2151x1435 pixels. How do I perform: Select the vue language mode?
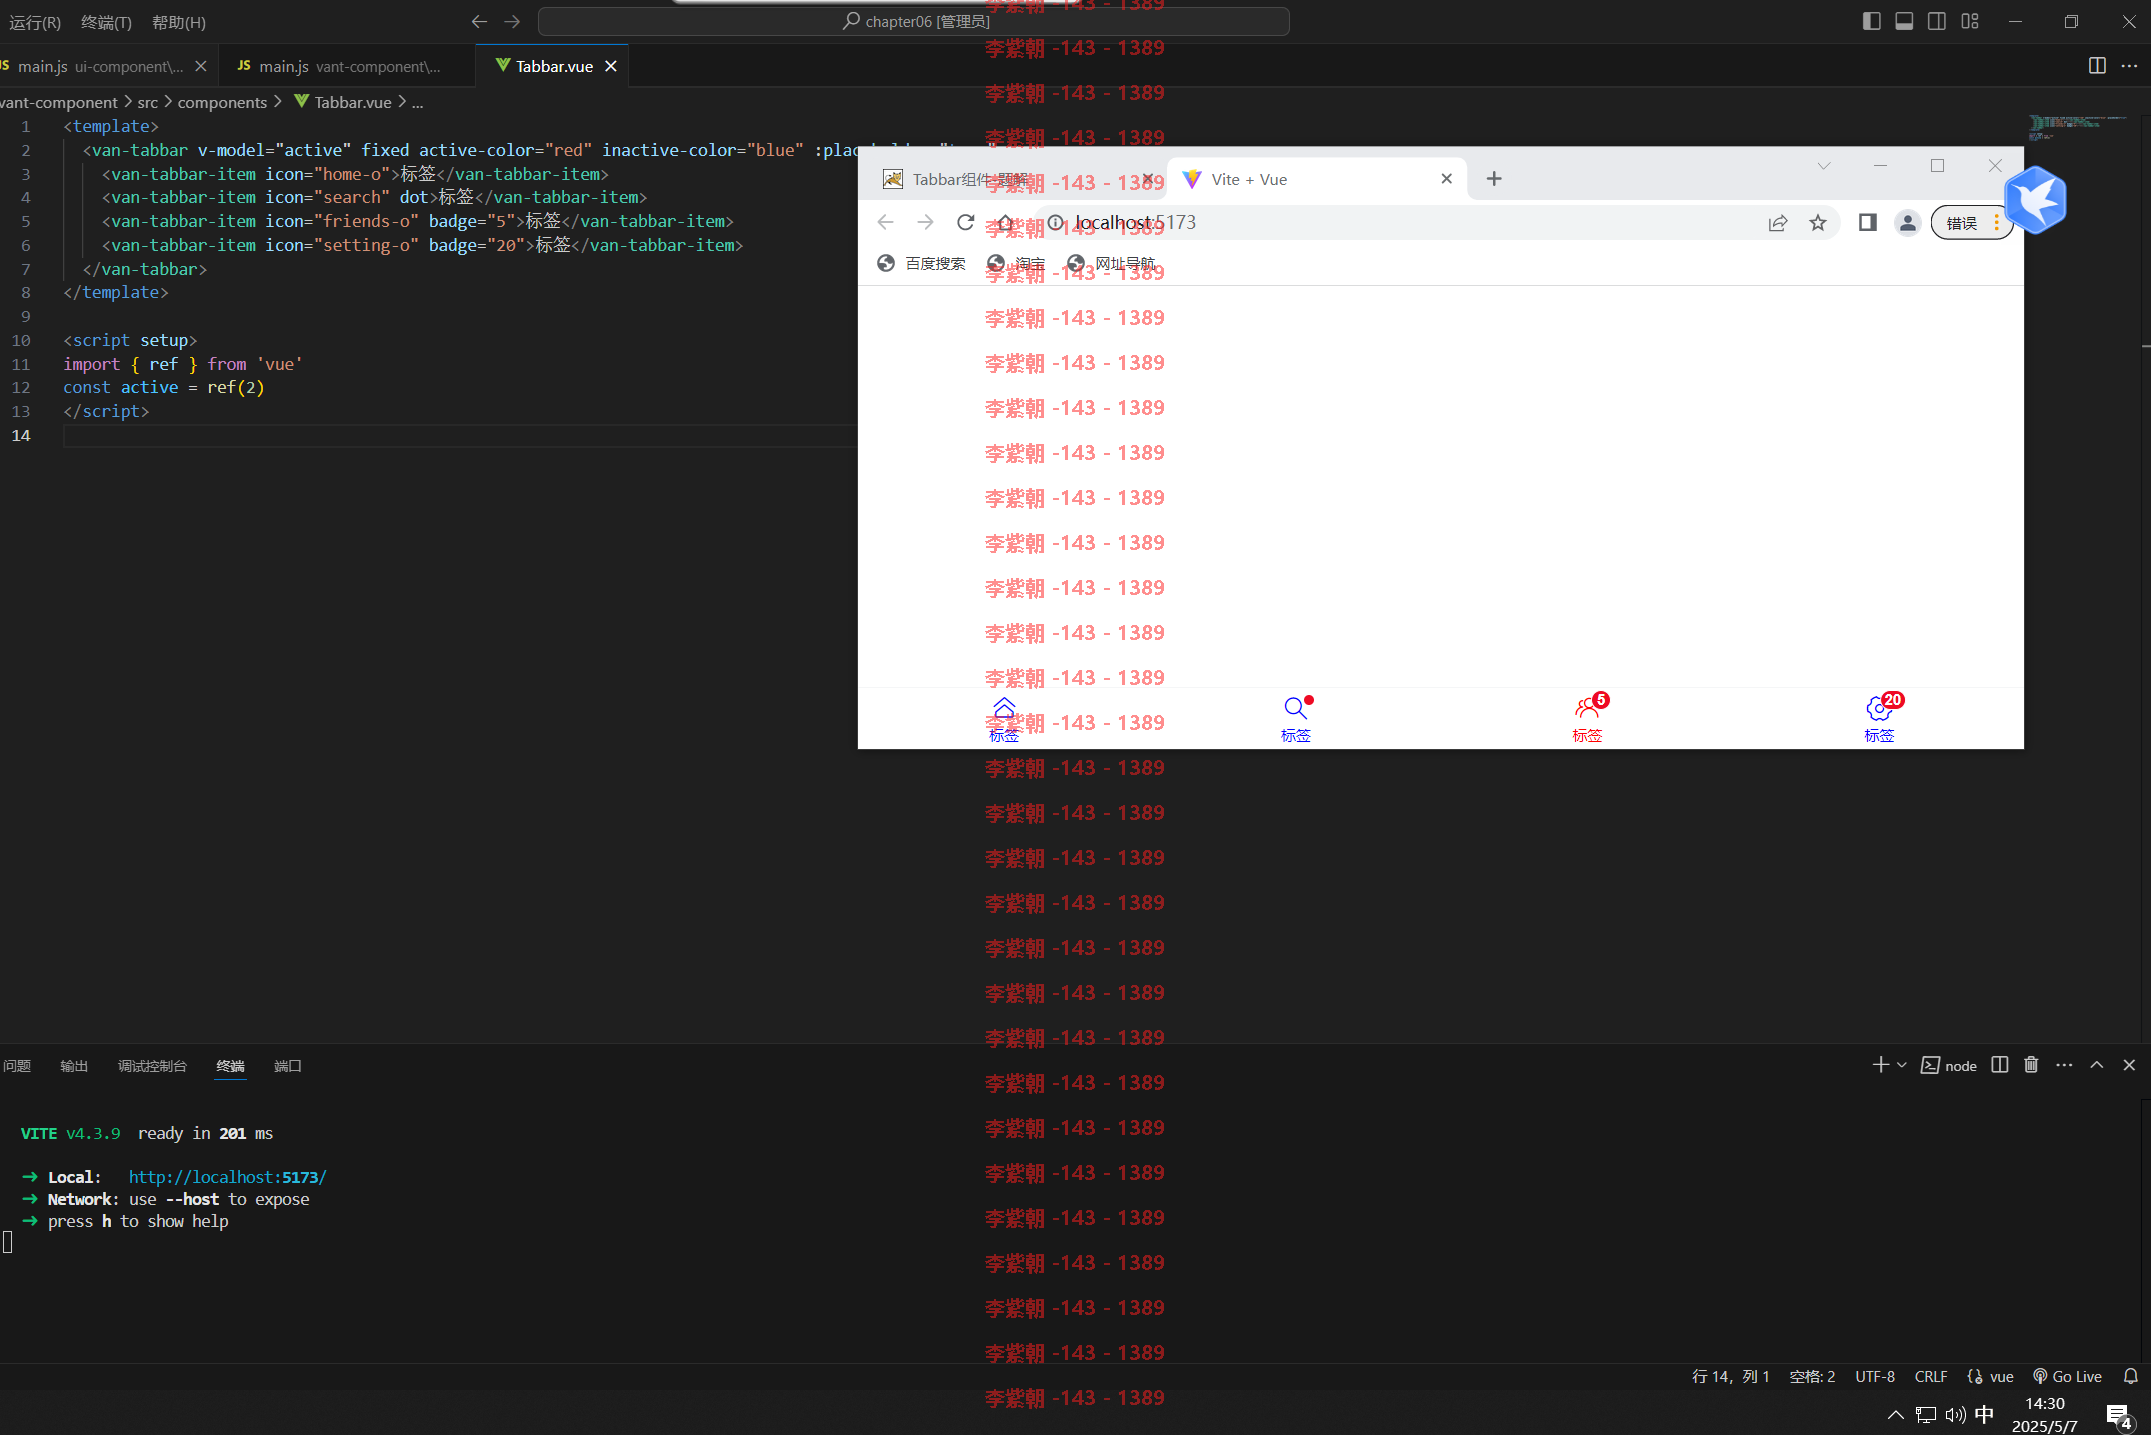pyautogui.click(x=1990, y=1377)
